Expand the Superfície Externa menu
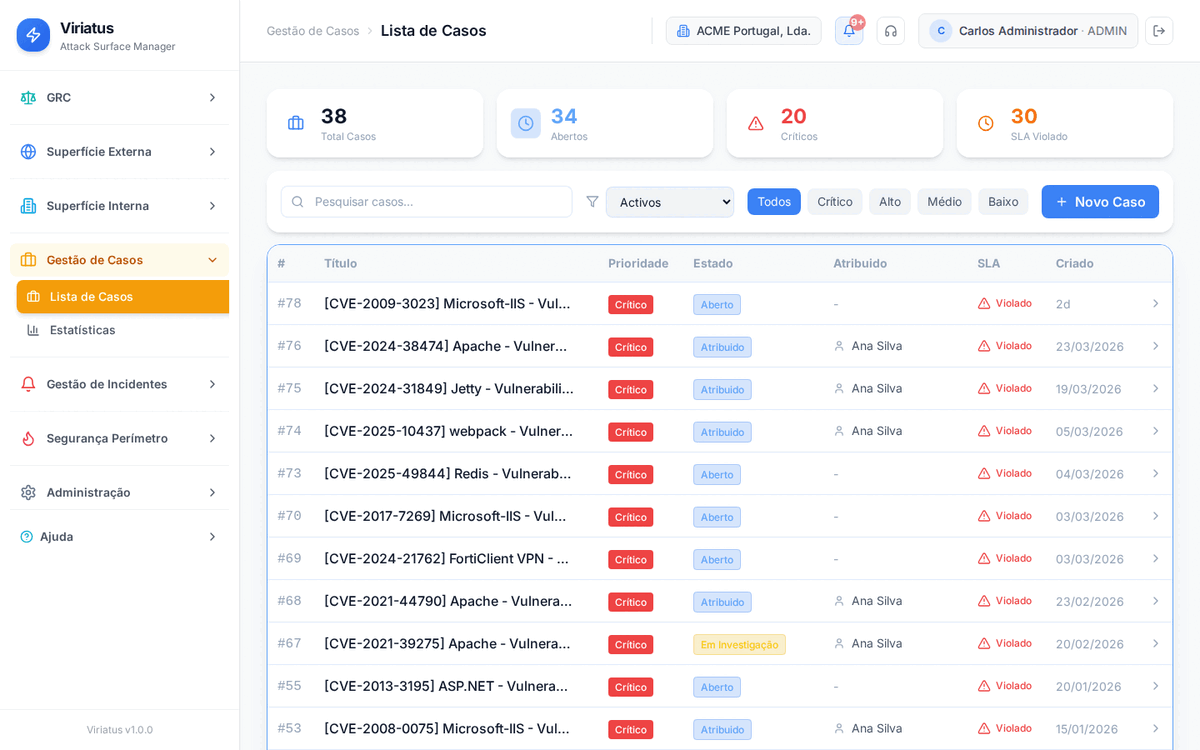 pos(119,152)
